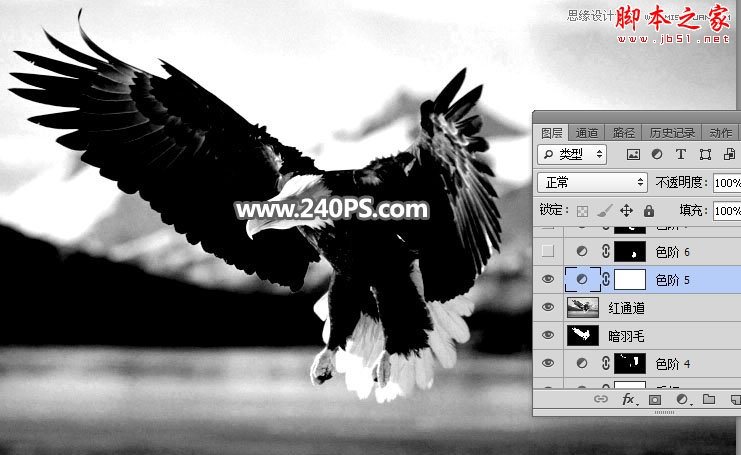
Task: Show the hidden 色阶 6 layer
Action: point(548,251)
